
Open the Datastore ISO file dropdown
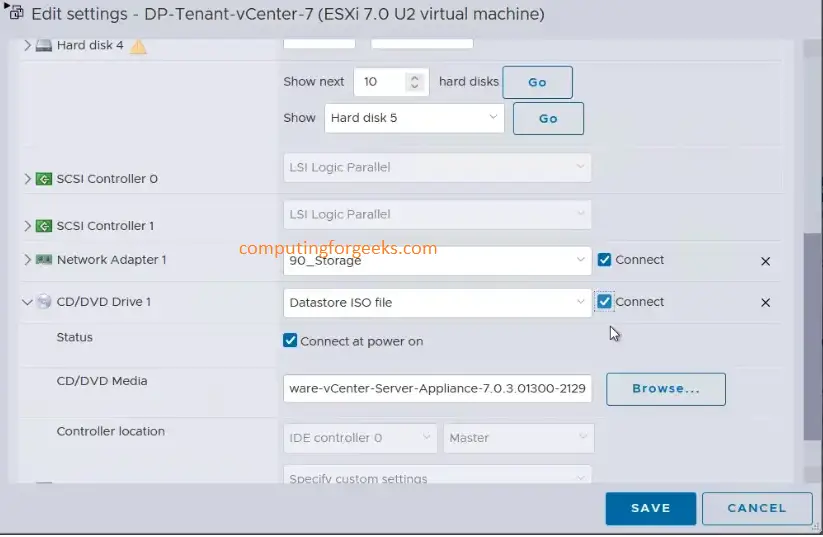(437, 303)
